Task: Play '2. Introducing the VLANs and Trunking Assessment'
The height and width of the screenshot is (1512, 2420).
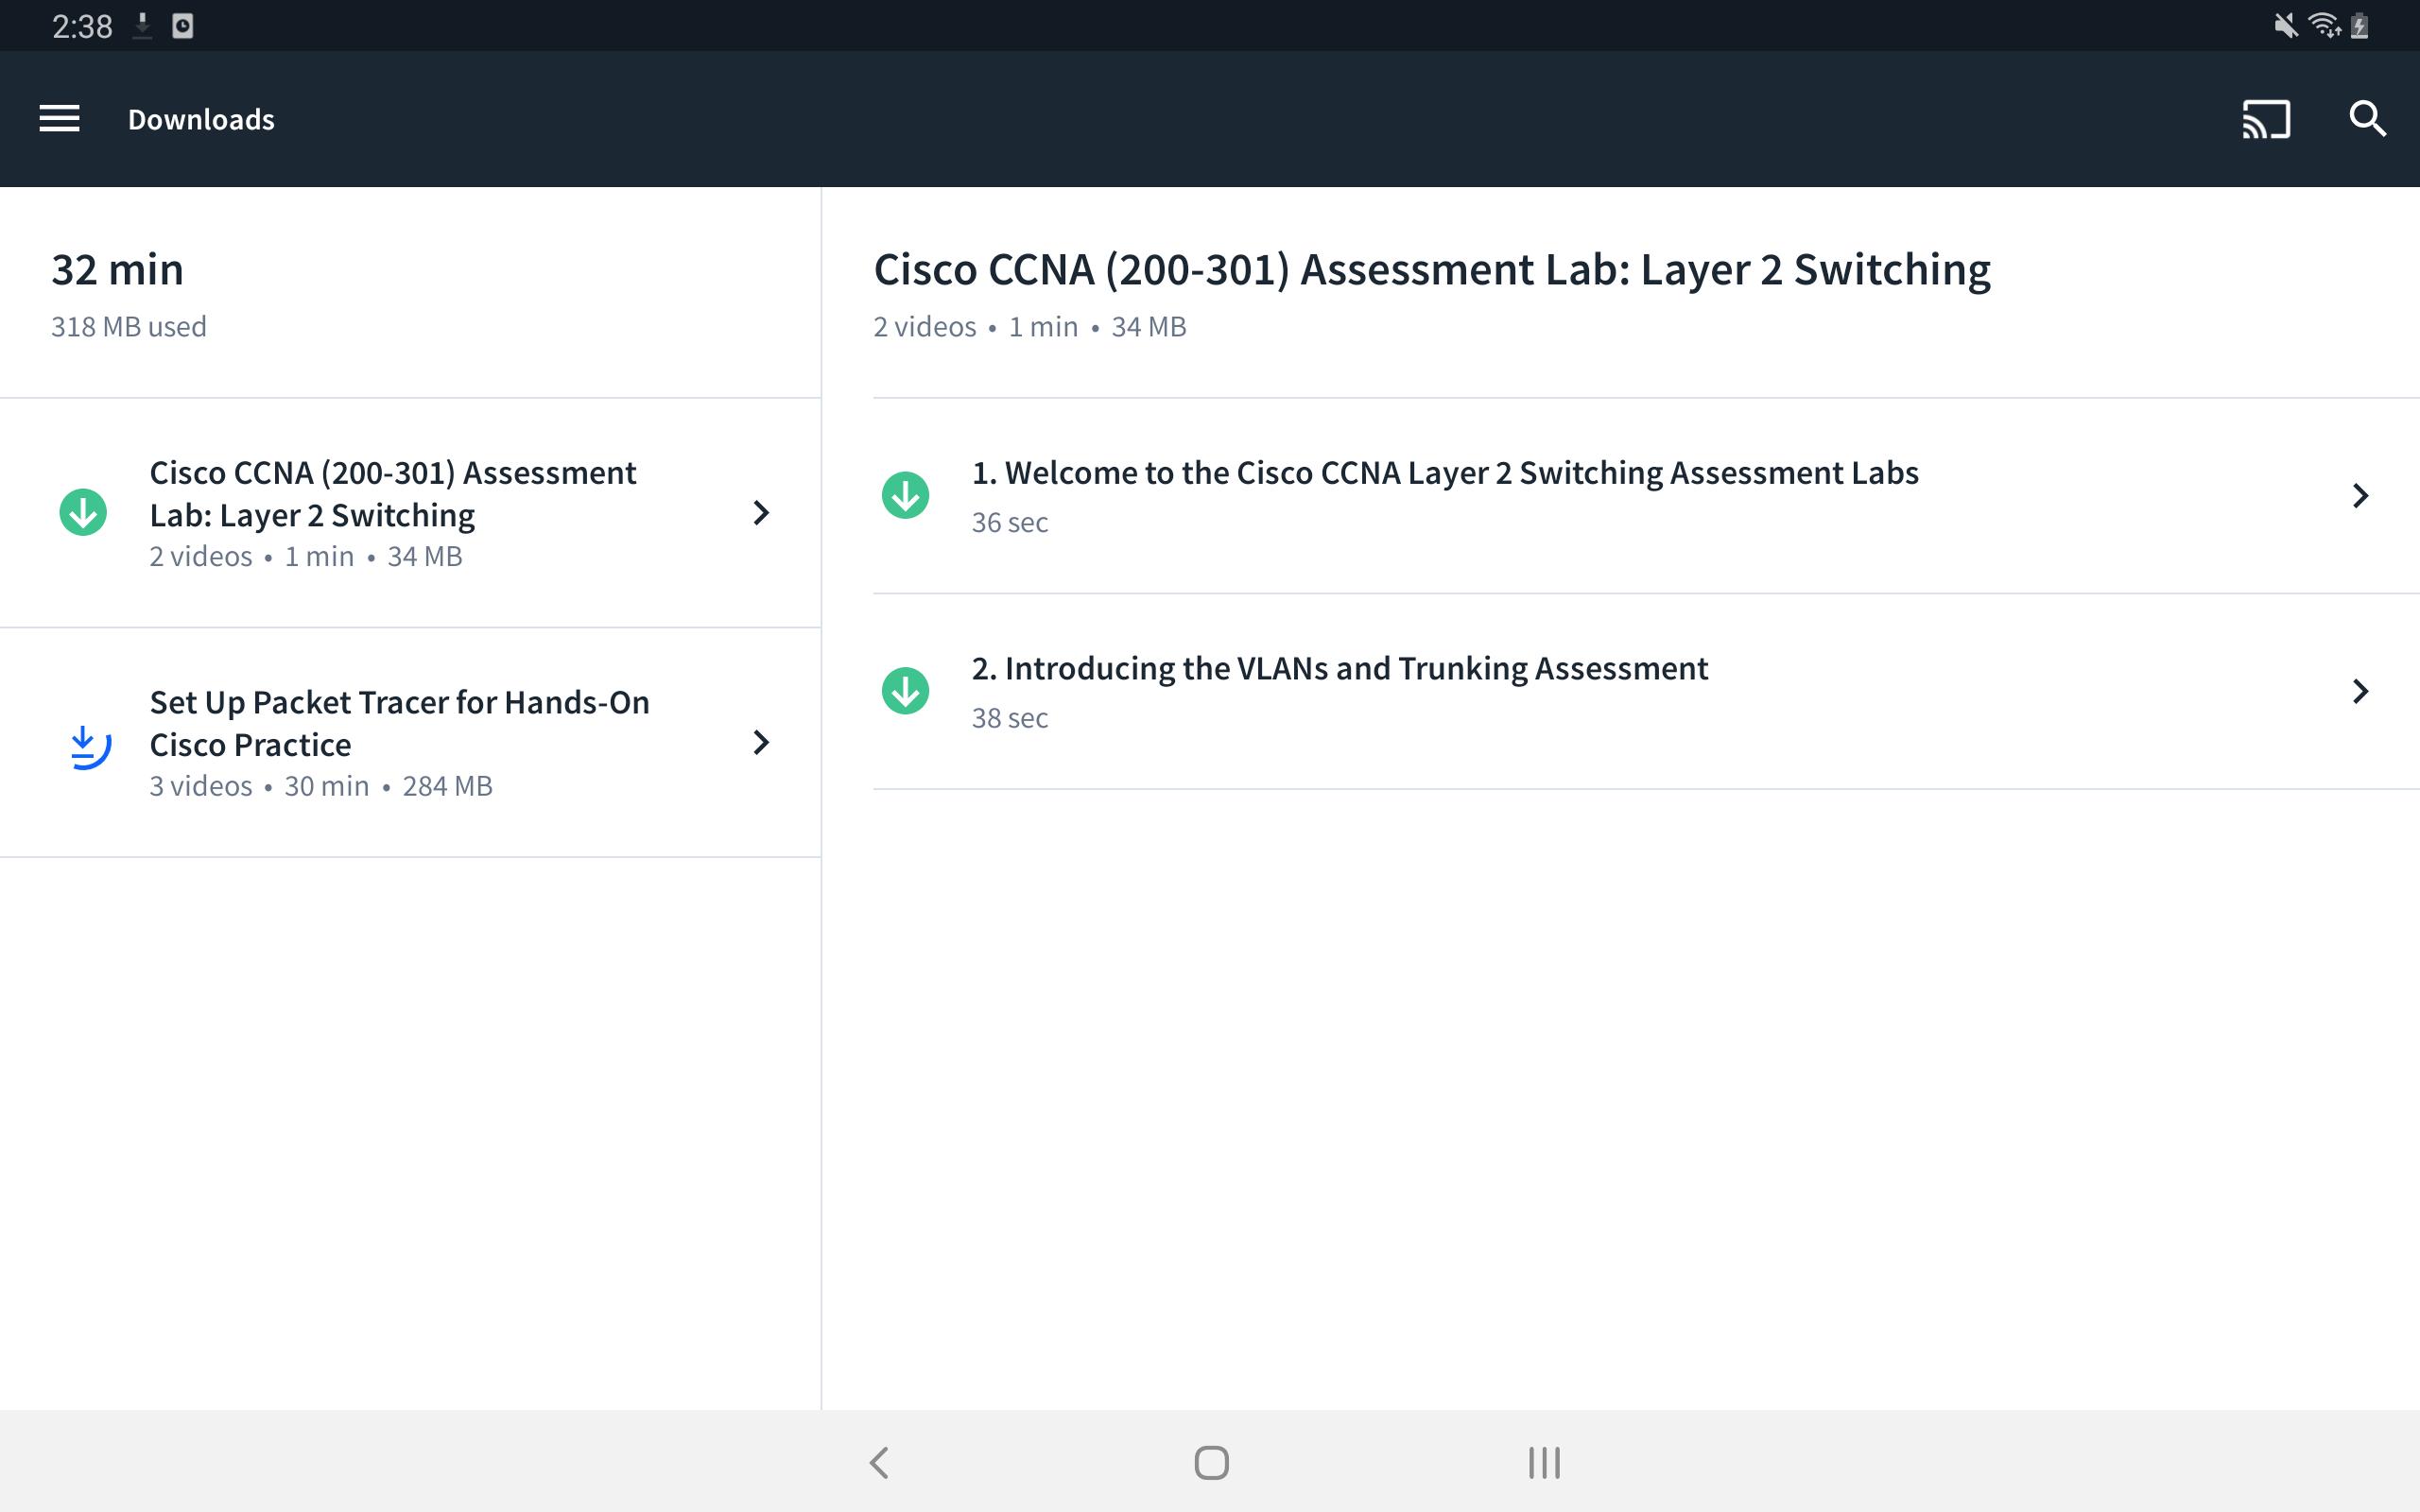Action: click(1646, 692)
